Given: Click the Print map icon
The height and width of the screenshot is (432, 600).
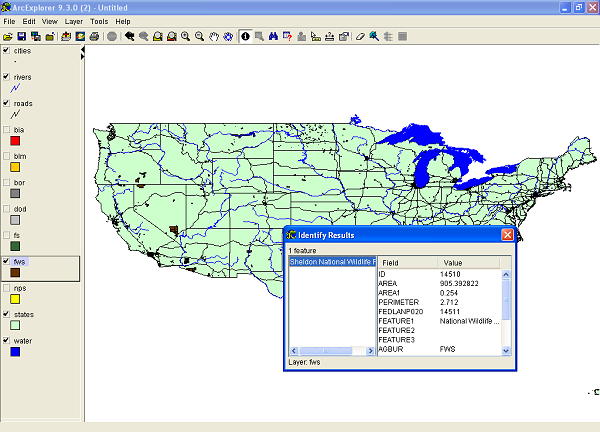Looking at the screenshot, I should (x=94, y=36).
